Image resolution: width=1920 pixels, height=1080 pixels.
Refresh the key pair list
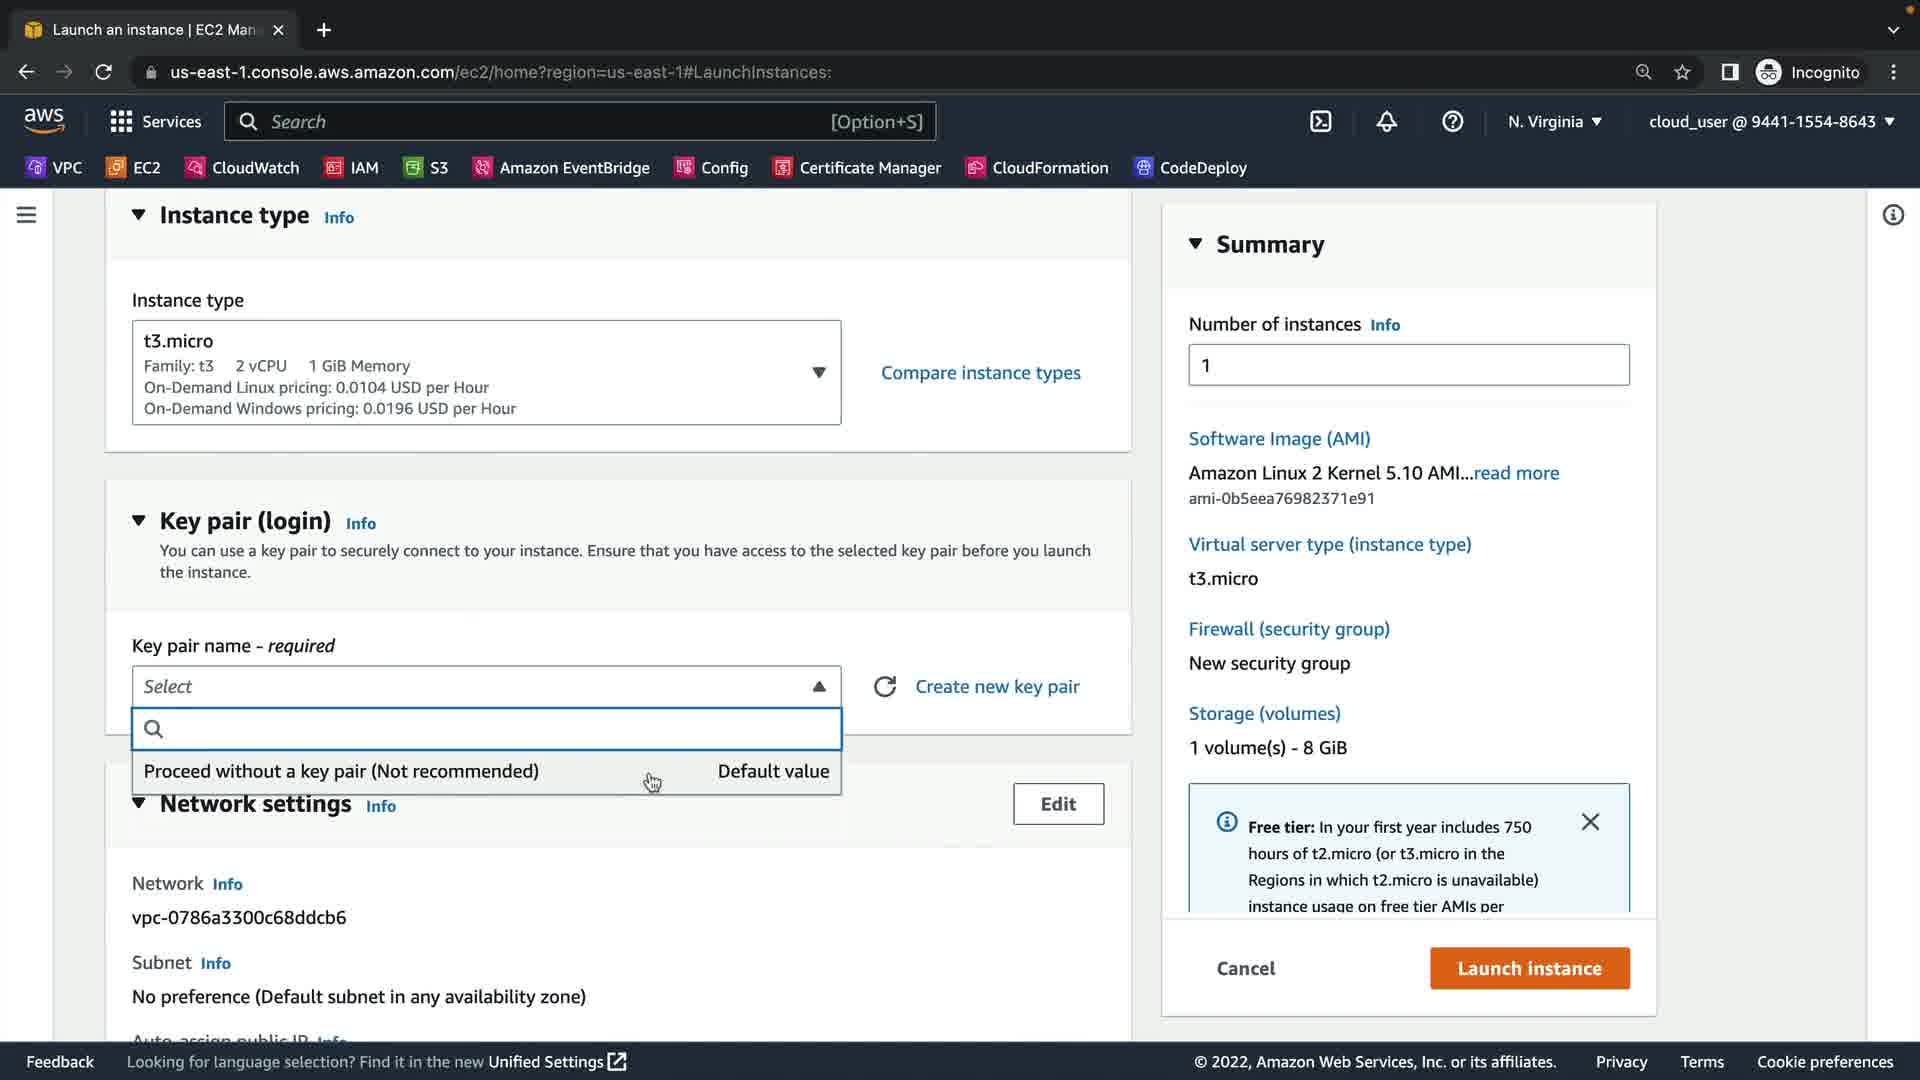(x=885, y=687)
